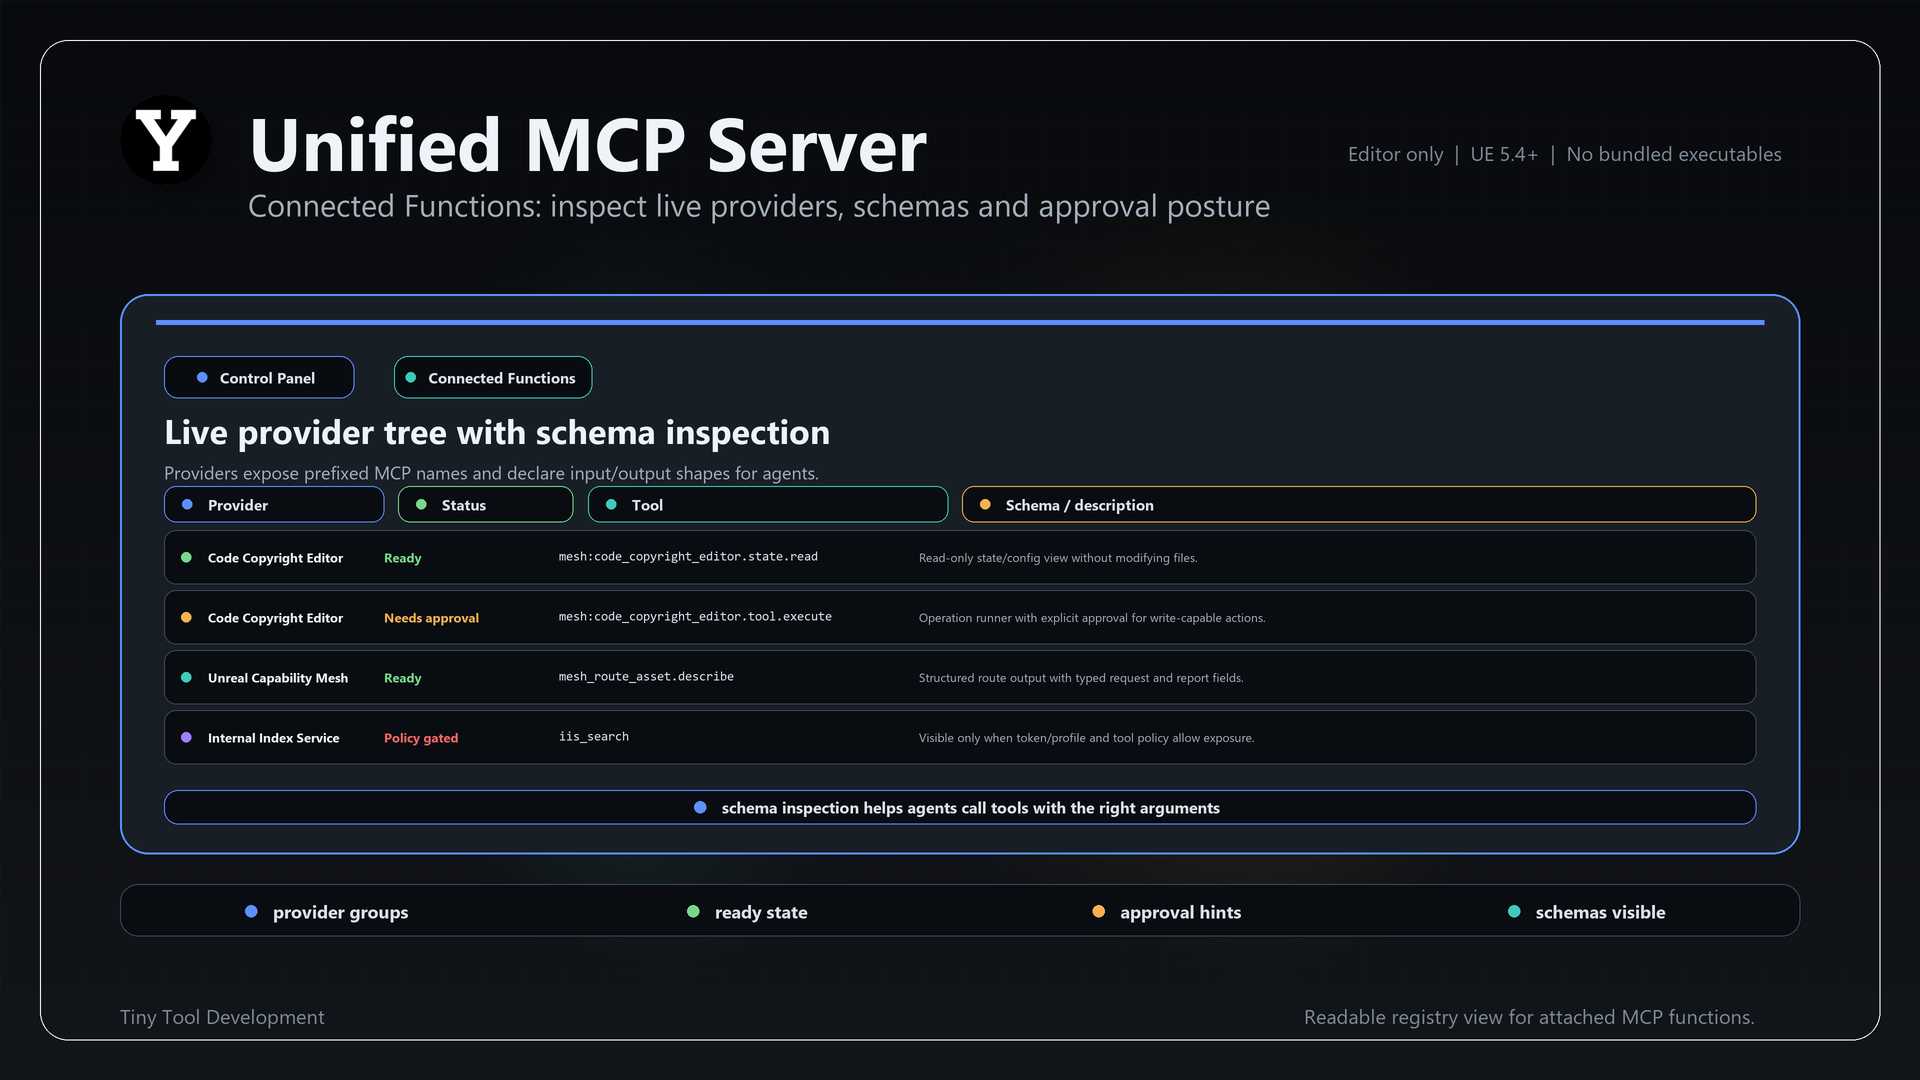Click the Y logo icon

166,140
